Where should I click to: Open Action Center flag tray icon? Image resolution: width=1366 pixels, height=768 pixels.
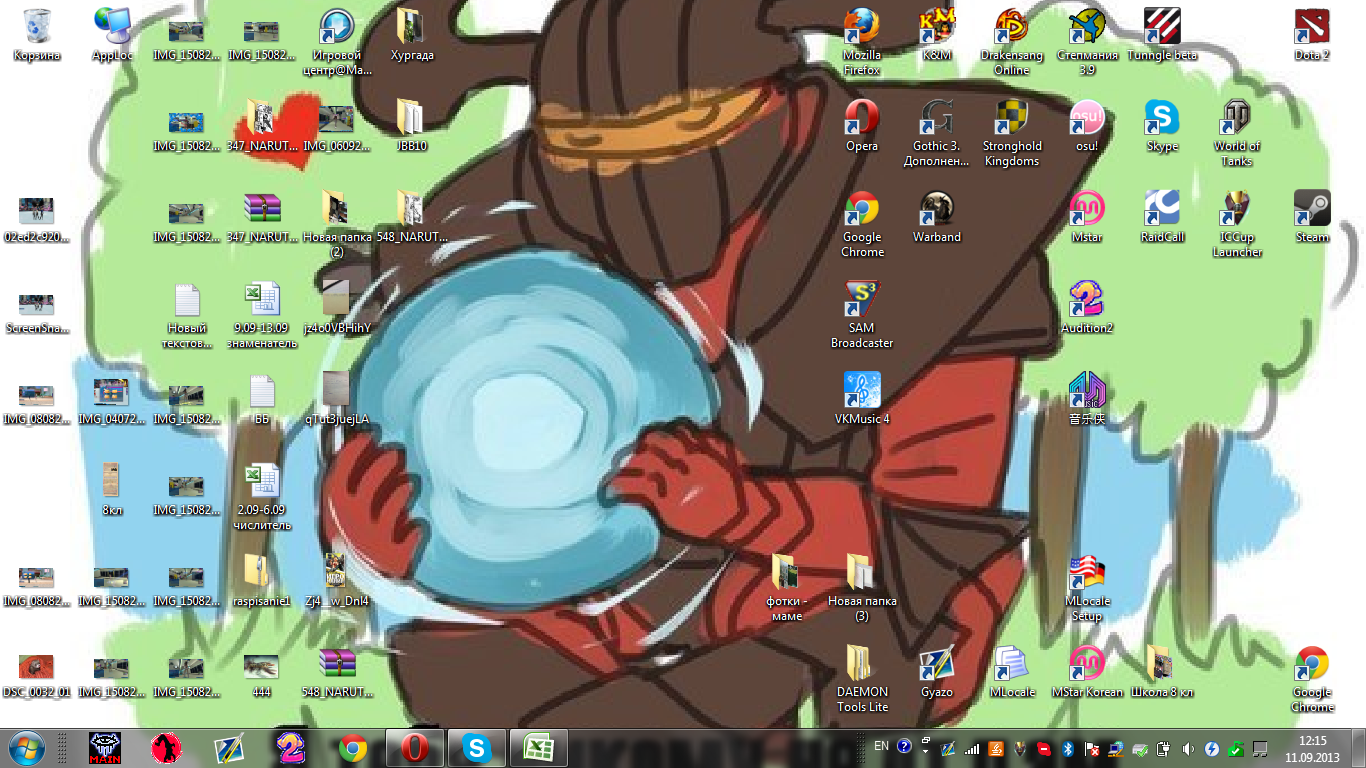pos(1092,748)
